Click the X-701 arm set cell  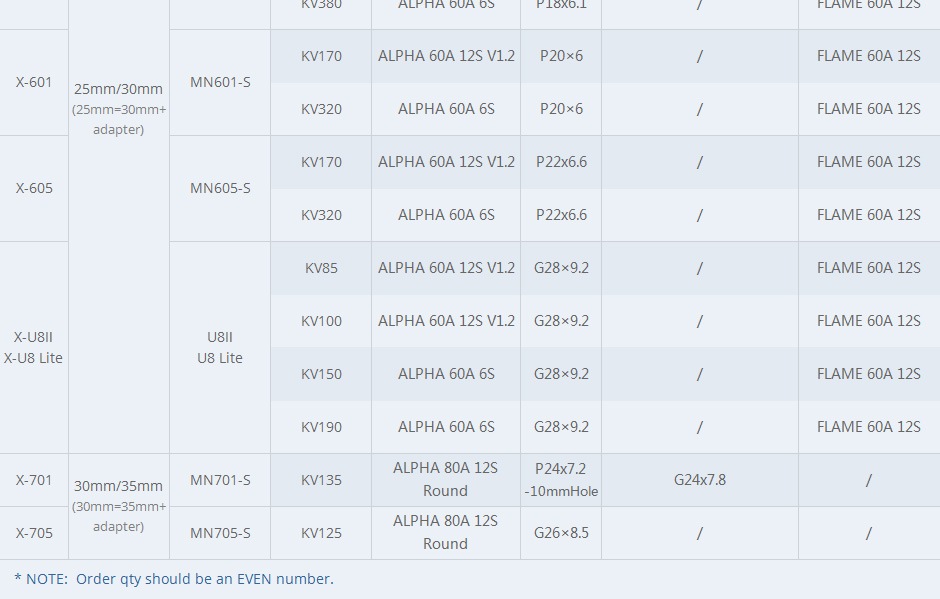click(x=34, y=480)
